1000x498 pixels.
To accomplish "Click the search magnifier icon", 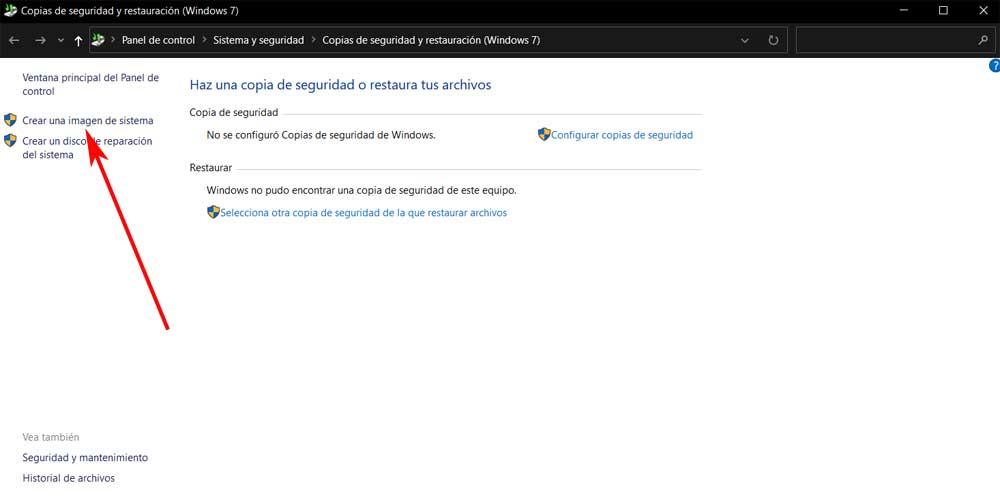I will click(x=983, y=40).
